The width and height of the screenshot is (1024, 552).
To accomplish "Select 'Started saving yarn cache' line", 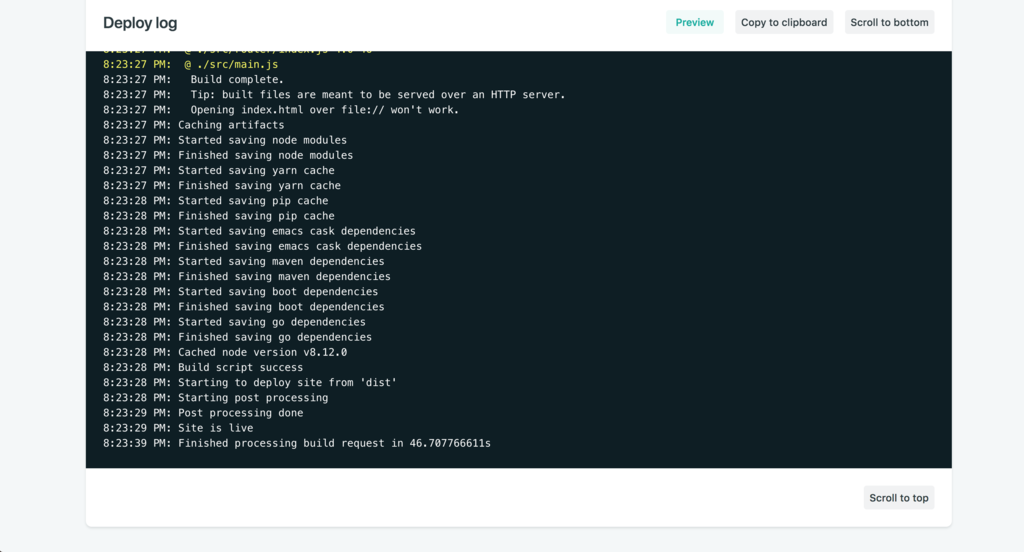I will point(219,170).
